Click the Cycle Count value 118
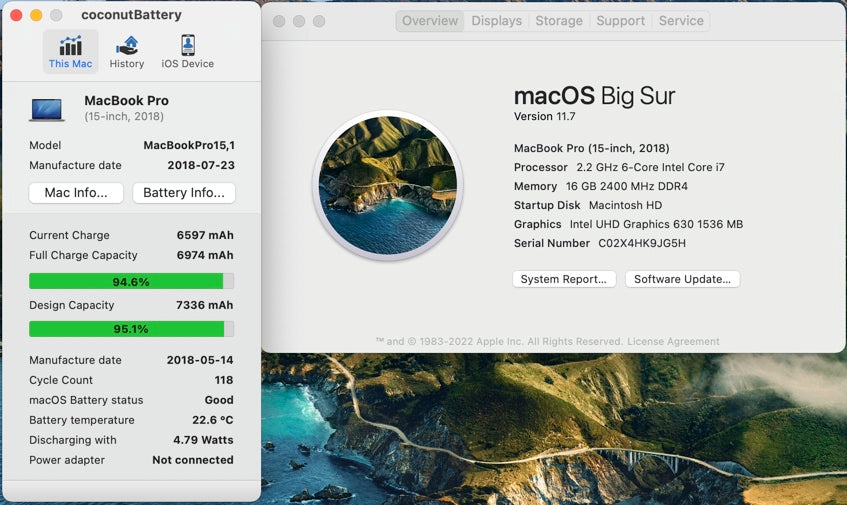 click(224, 380)
